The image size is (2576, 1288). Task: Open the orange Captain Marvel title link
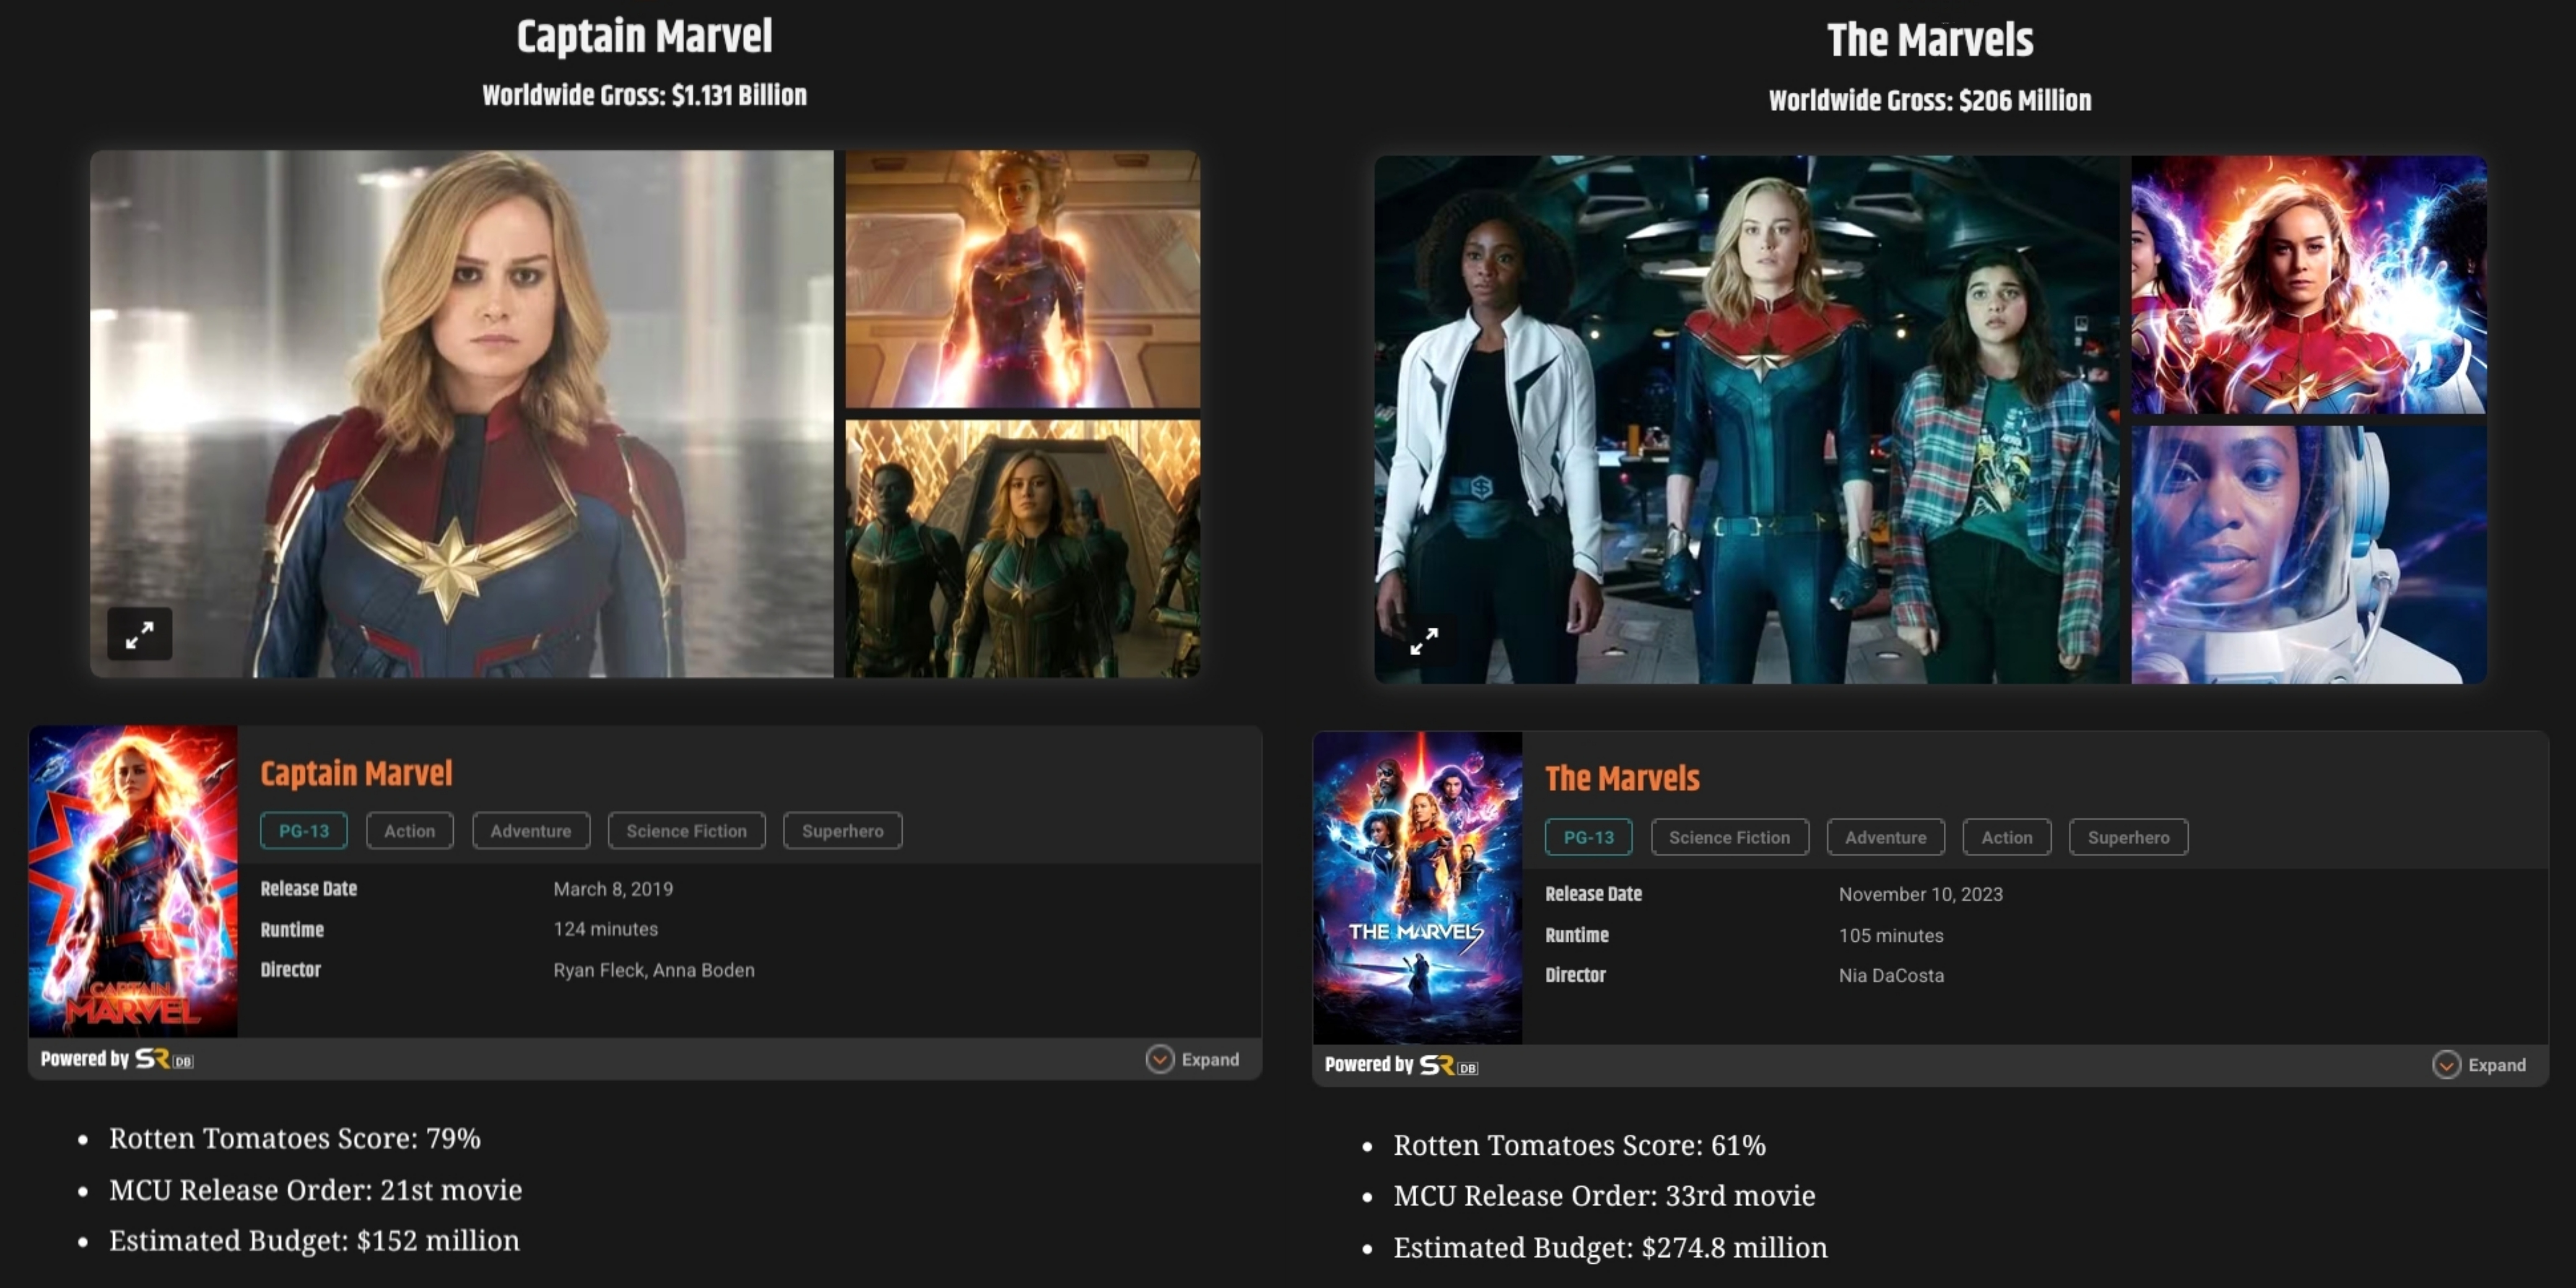coord(357,773)
